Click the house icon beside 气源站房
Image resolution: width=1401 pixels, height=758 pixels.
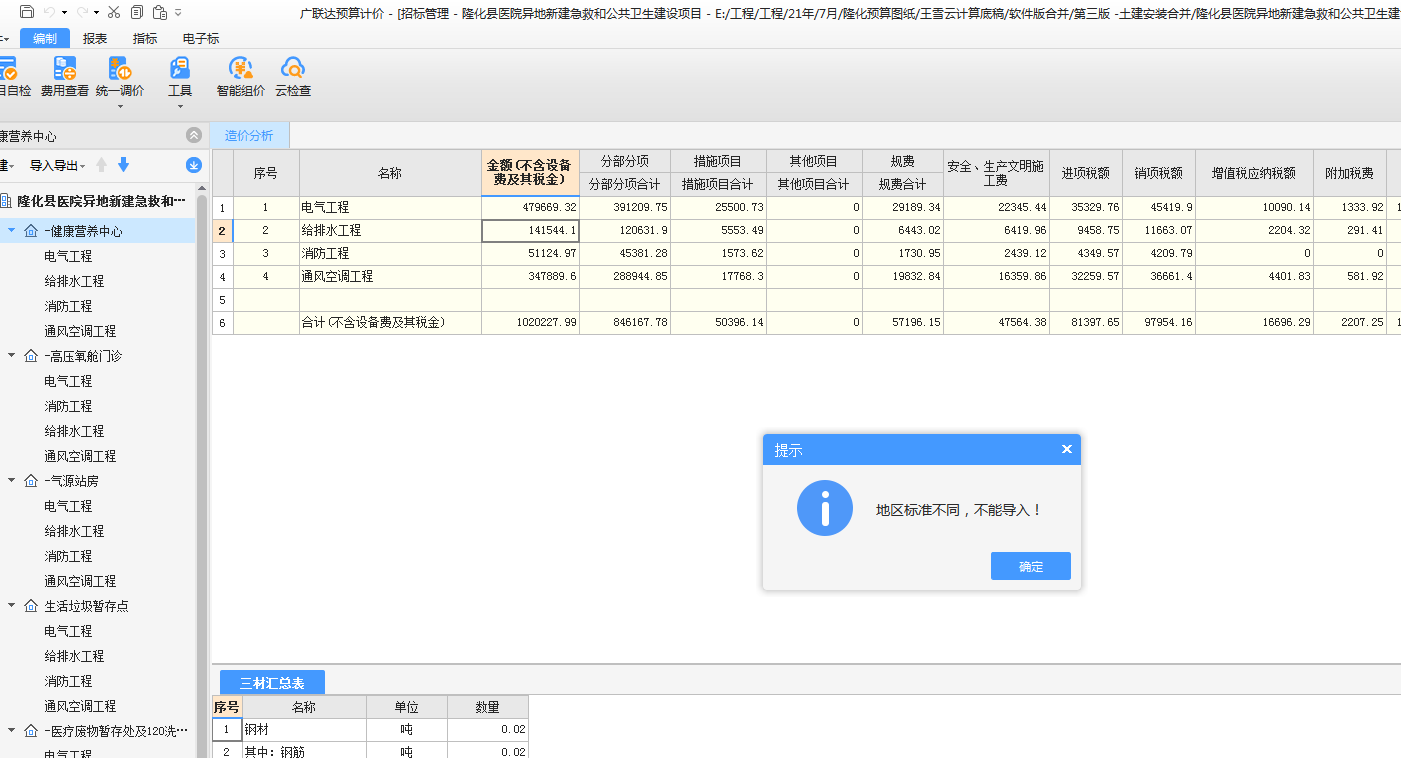[30, 481]
